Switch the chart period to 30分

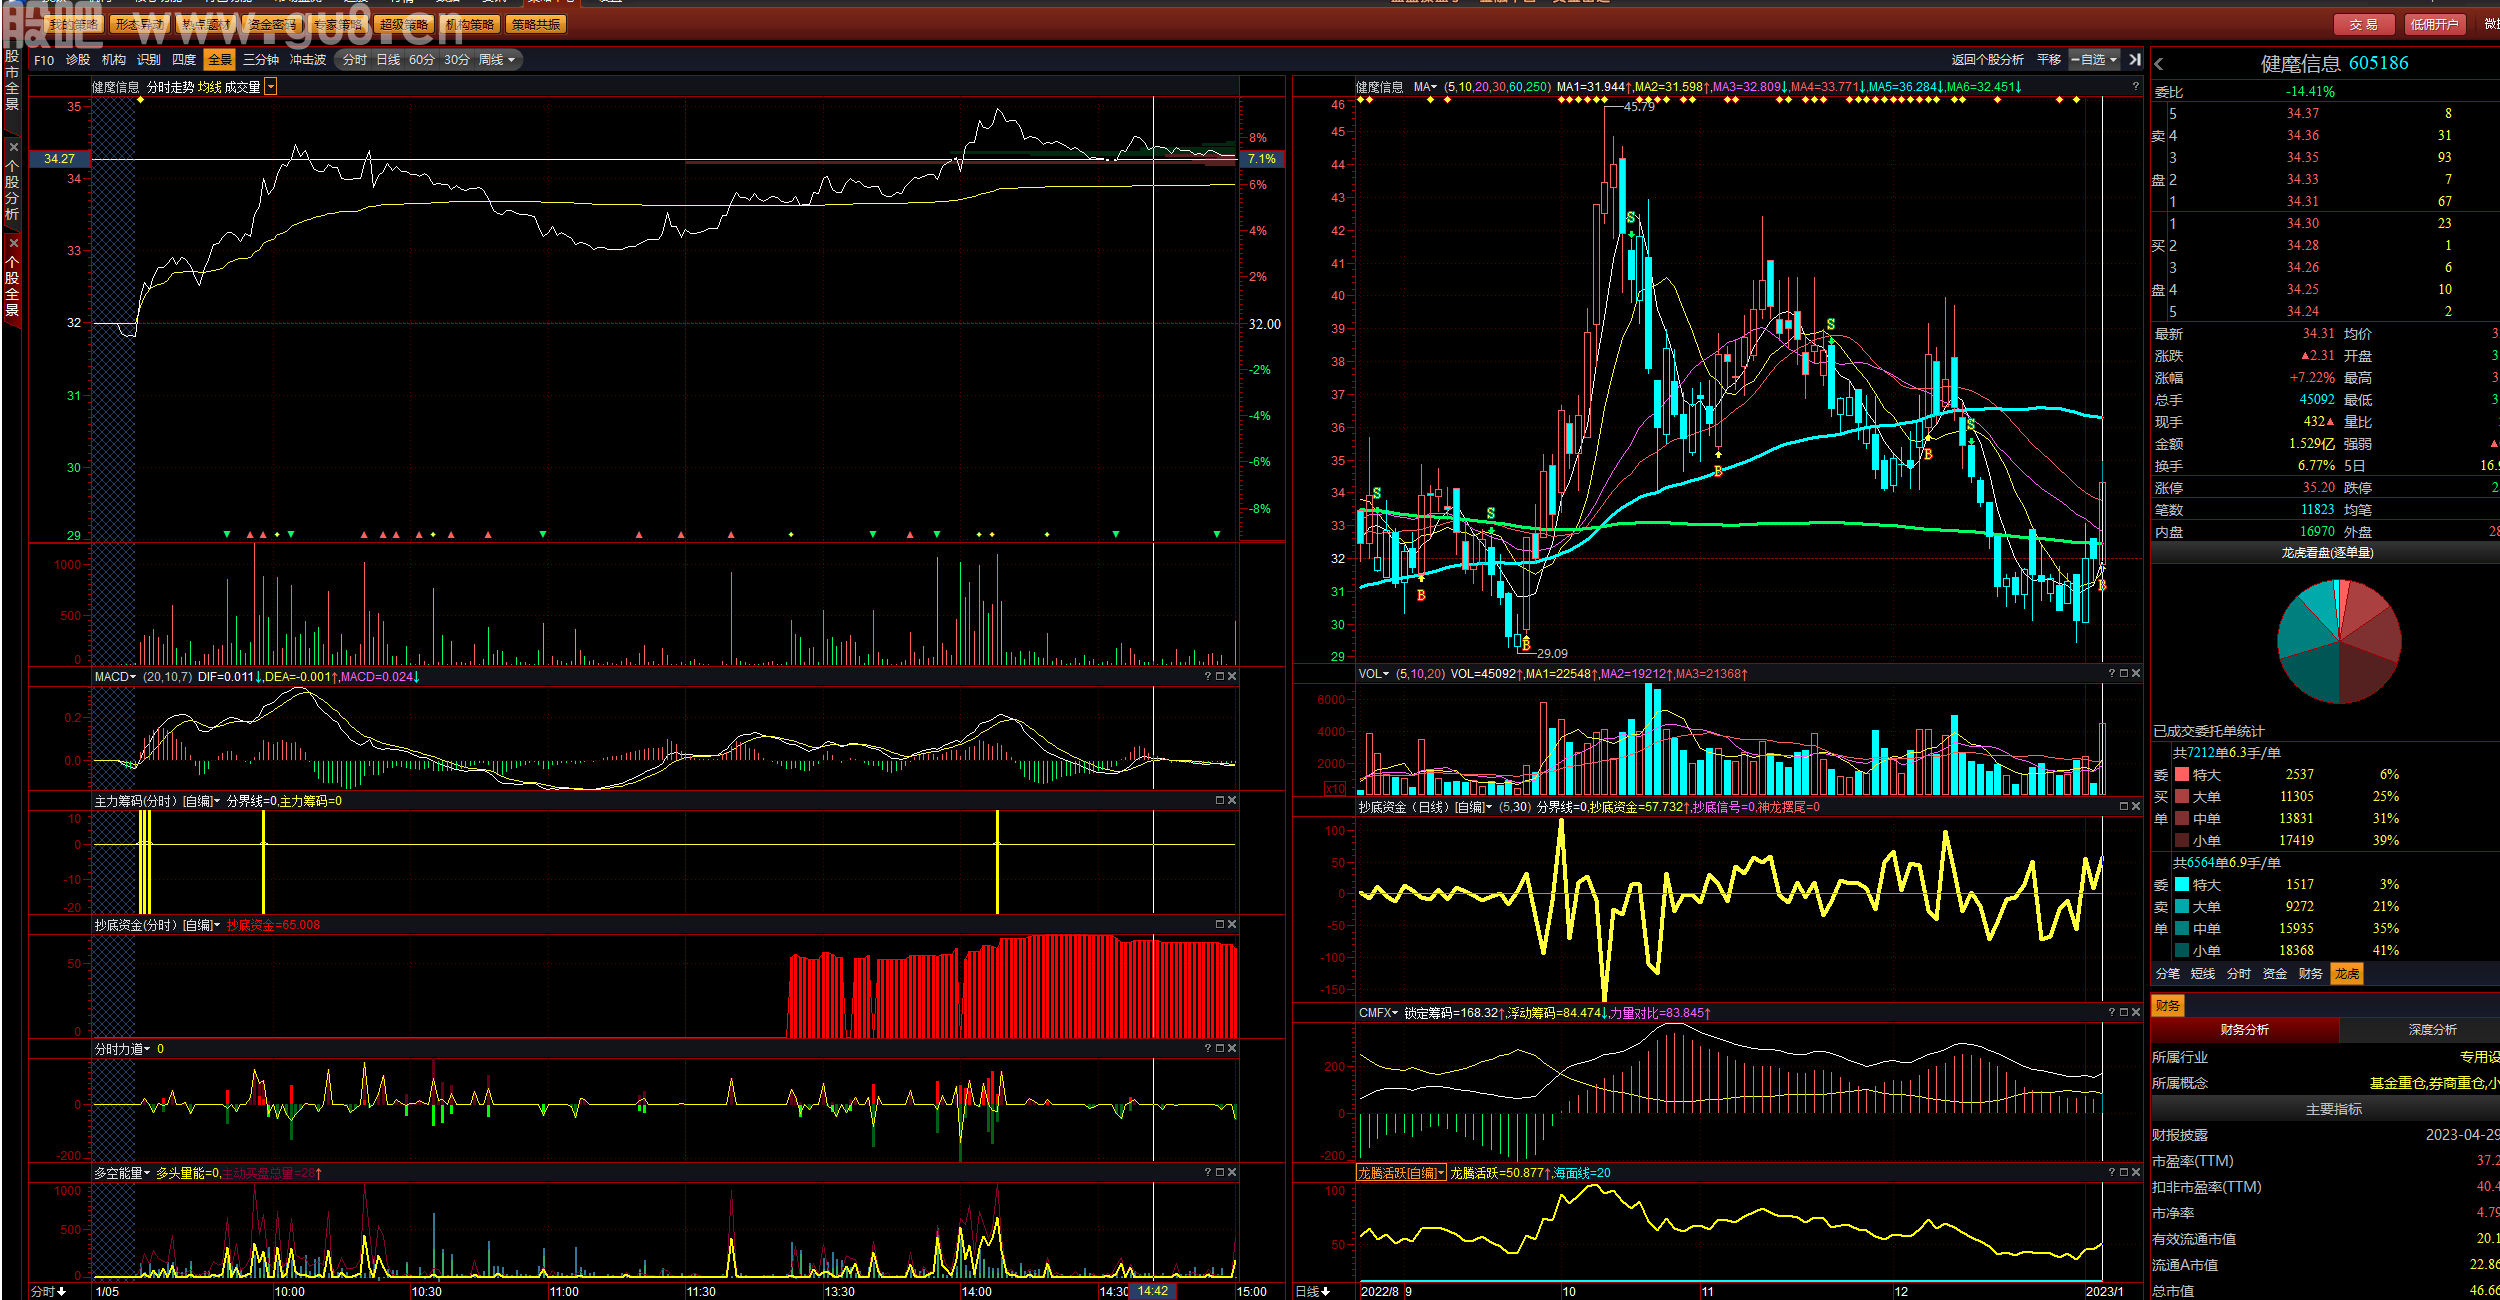tap(457, 60)
